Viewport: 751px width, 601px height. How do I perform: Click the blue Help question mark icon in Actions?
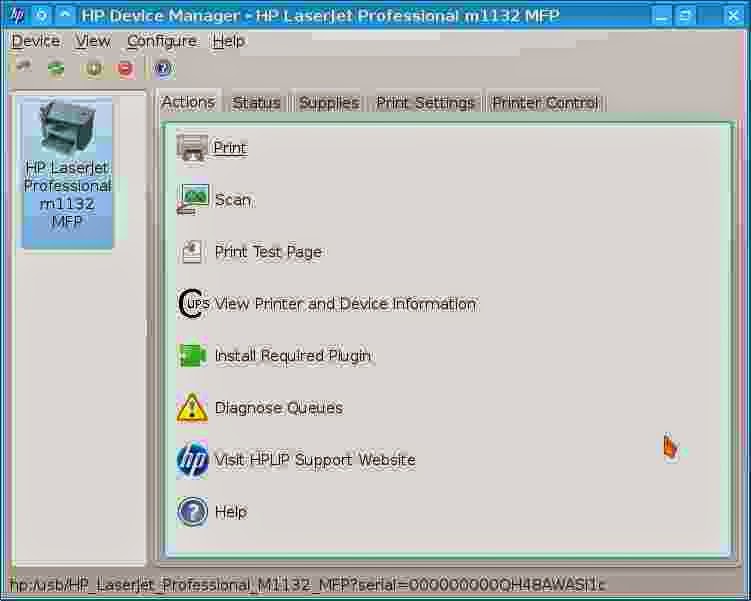[192, 511]
